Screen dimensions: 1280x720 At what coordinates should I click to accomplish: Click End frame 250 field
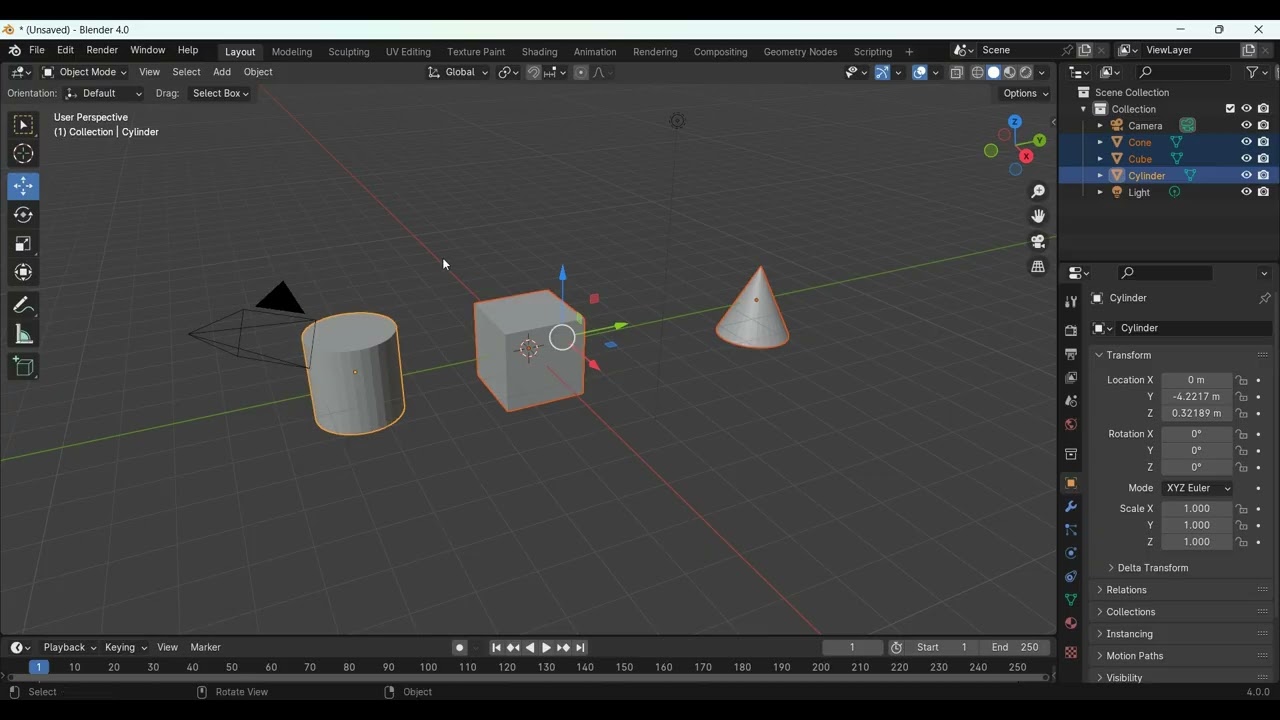coord(1015,648)
